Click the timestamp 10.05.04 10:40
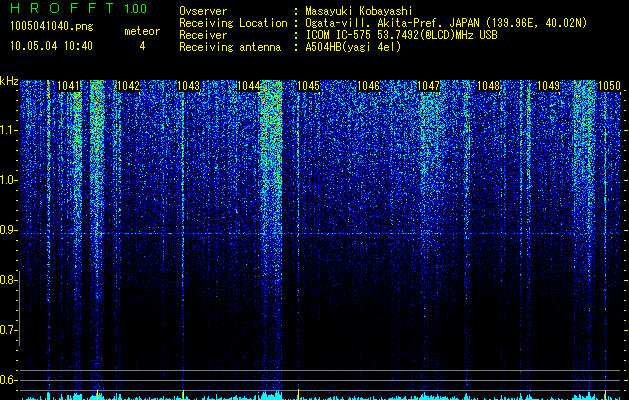The image size is (629, 400). point(51,46)
